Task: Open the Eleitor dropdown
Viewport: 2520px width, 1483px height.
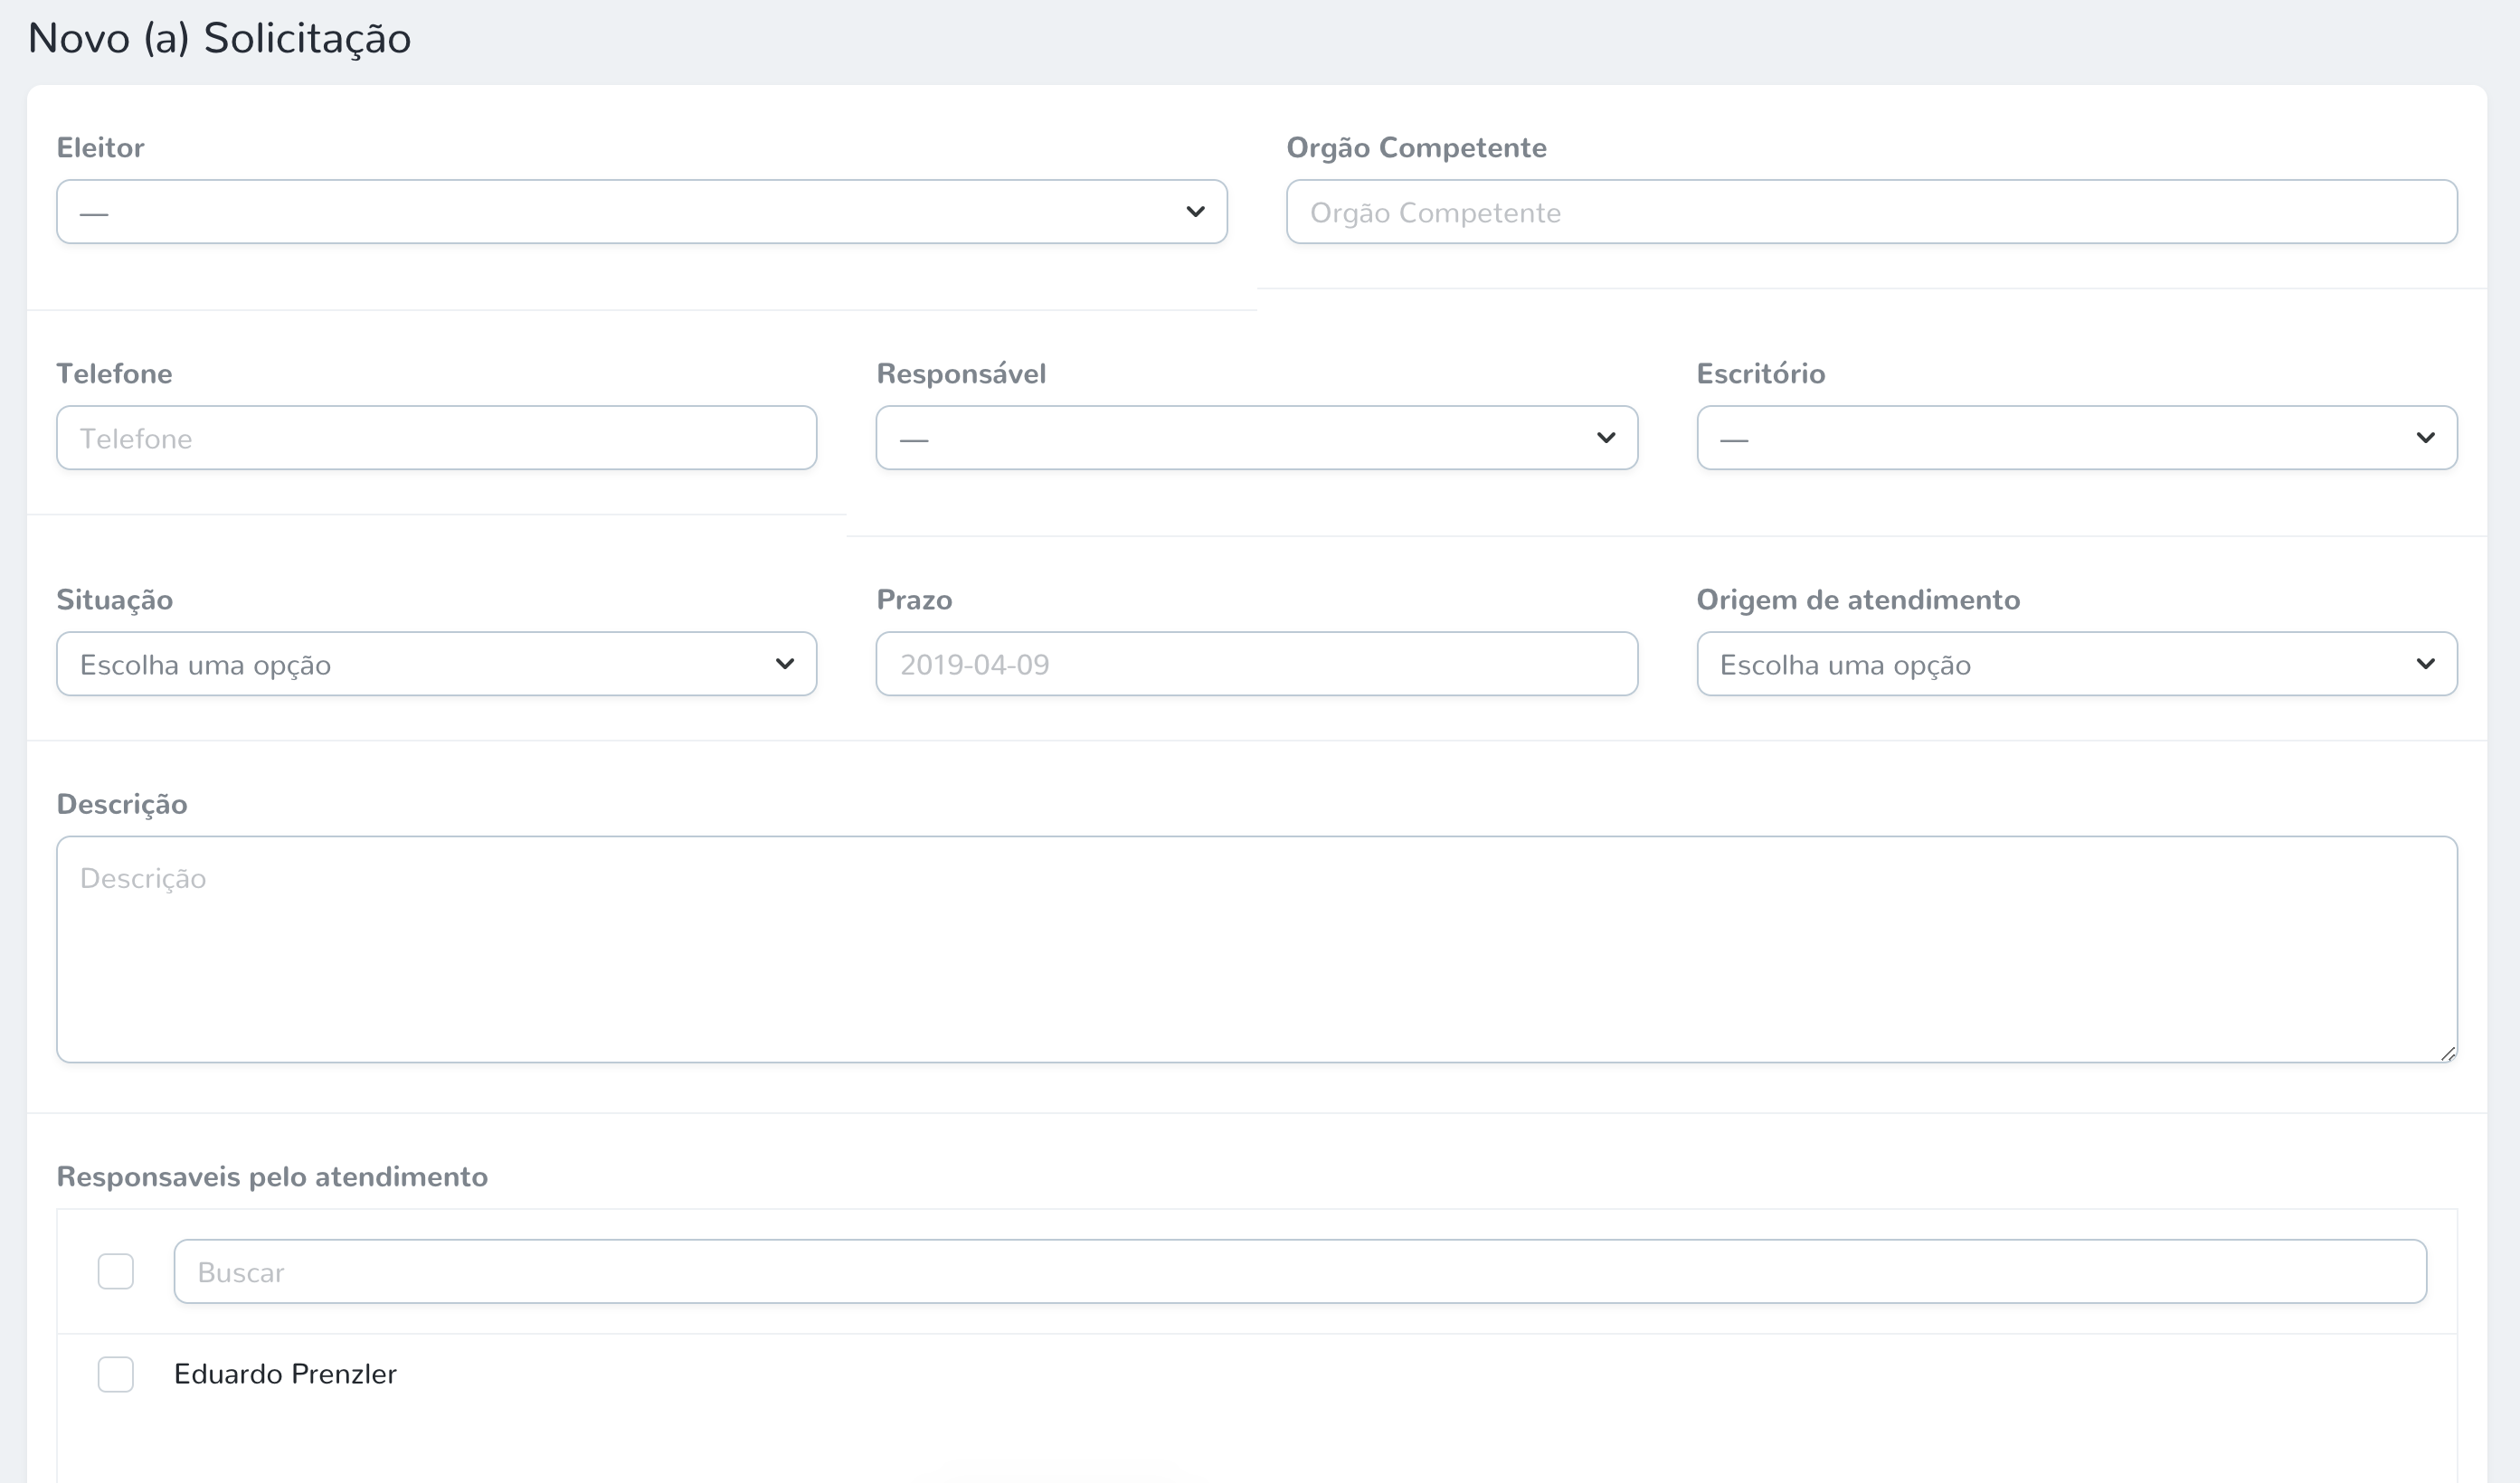Action: (640, 211)
